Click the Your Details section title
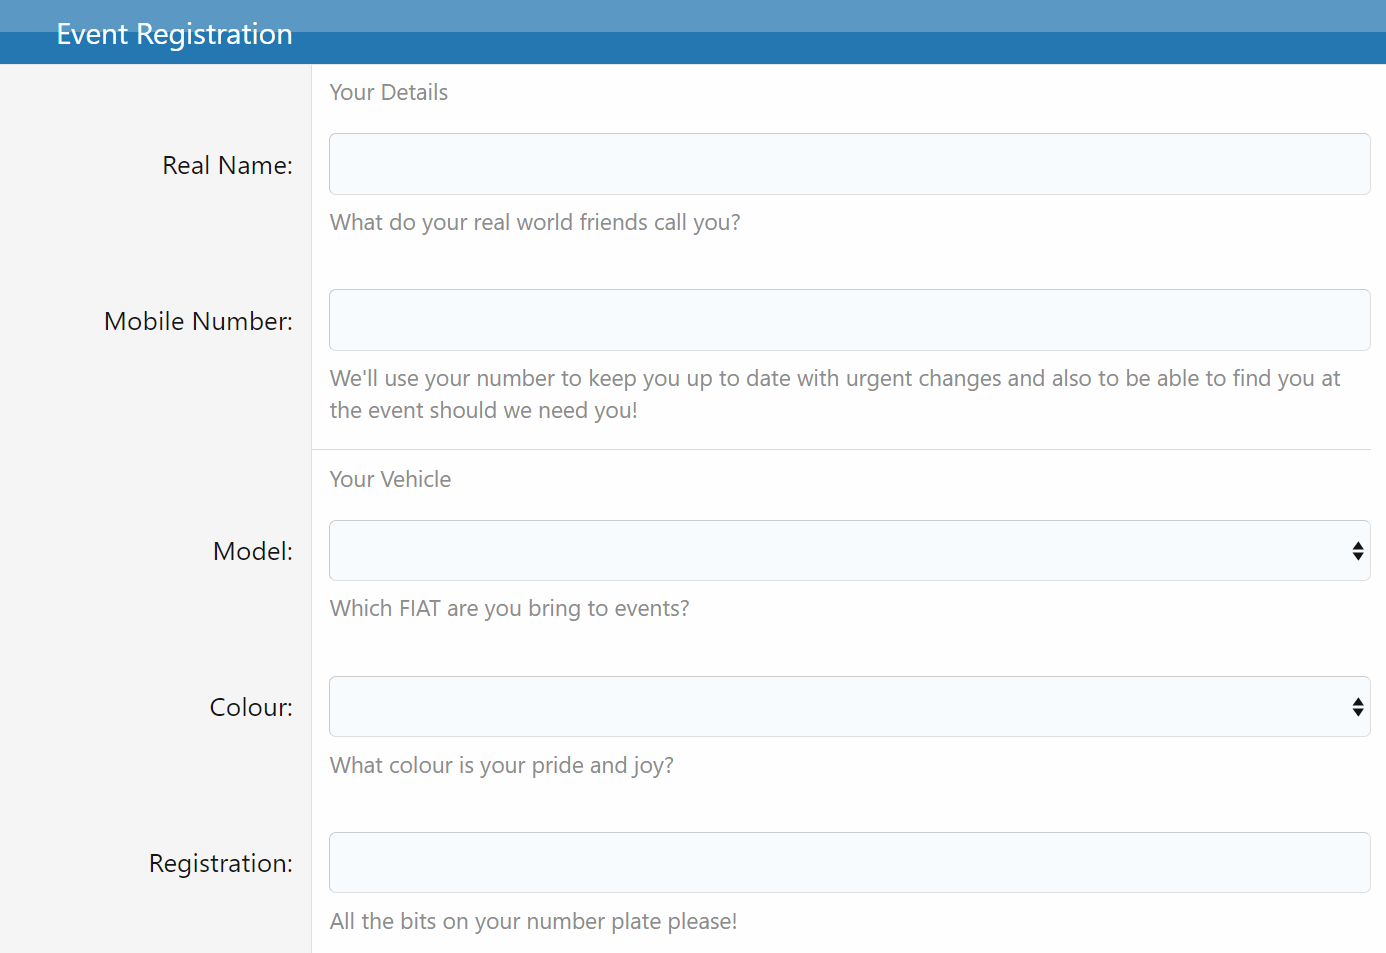Screen dimensions: 1386x953 [389, 92]
